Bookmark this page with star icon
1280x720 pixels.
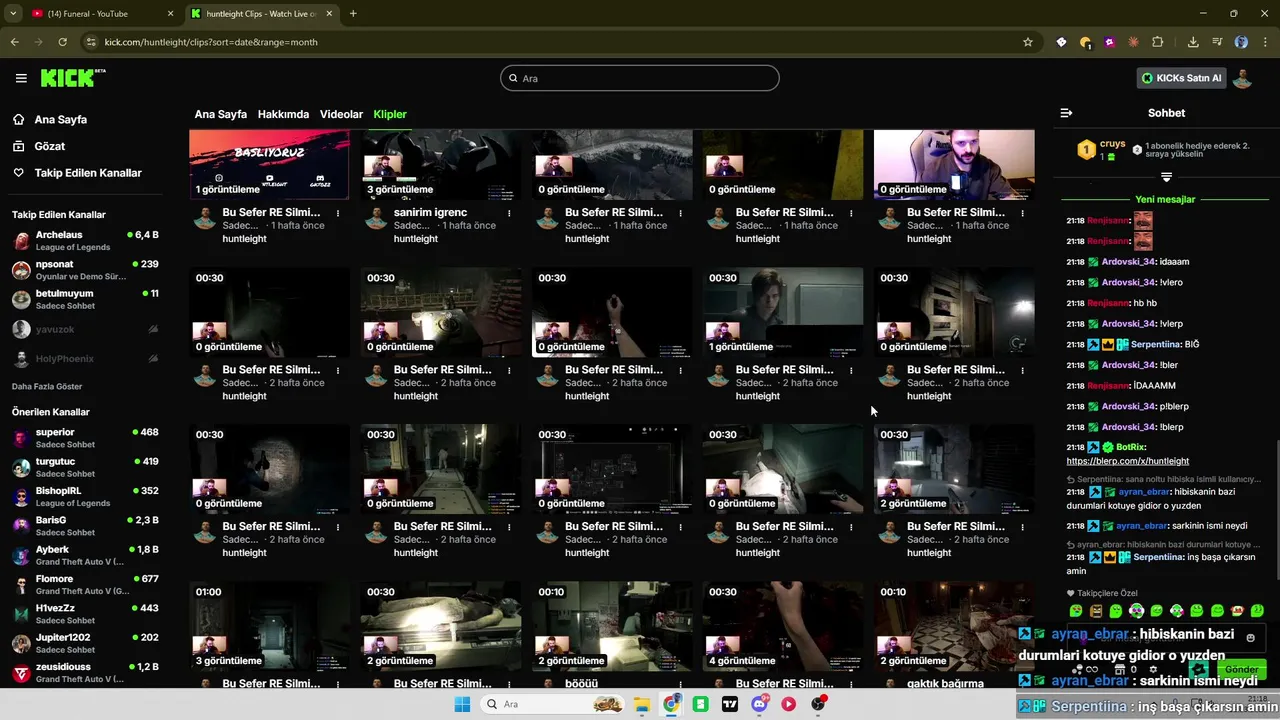(1027, 42)
